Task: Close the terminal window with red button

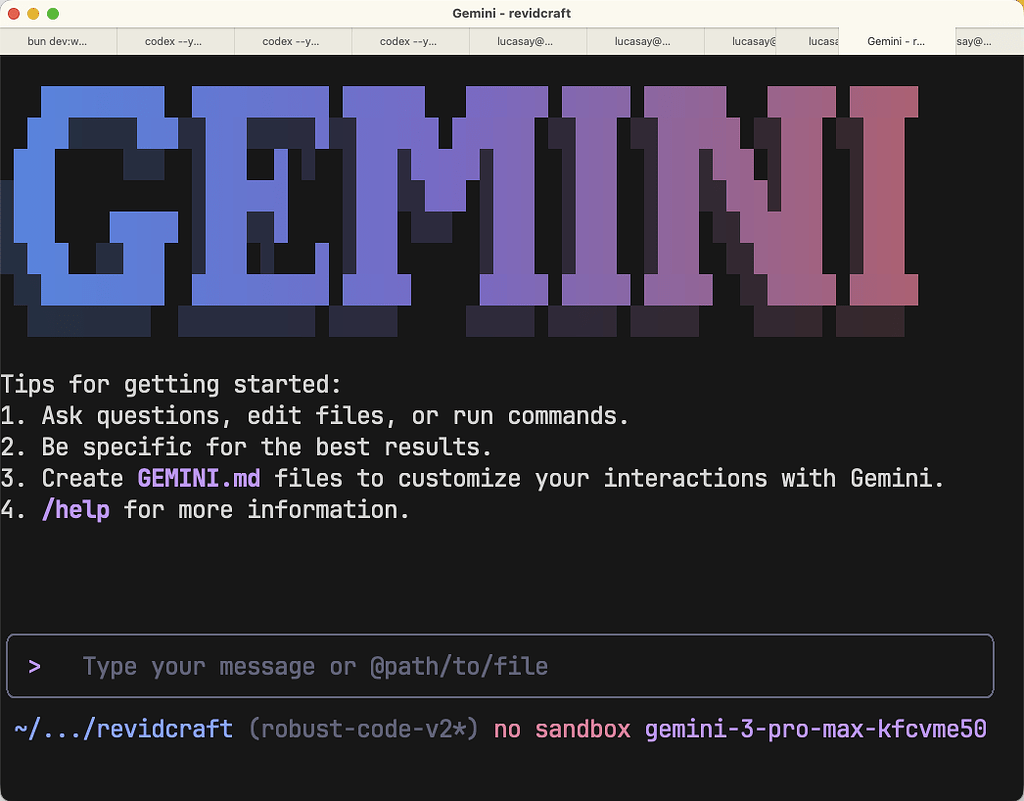Action: [x=13, y=14]
